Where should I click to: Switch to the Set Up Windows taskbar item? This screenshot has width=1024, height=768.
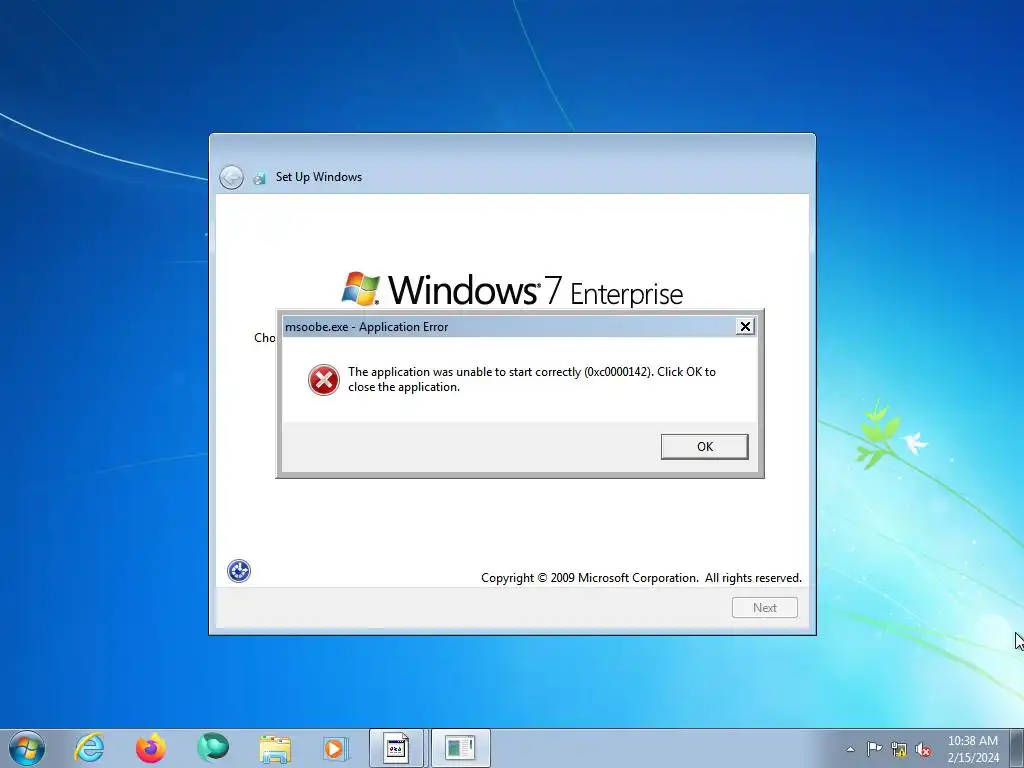tap(460, 748)
